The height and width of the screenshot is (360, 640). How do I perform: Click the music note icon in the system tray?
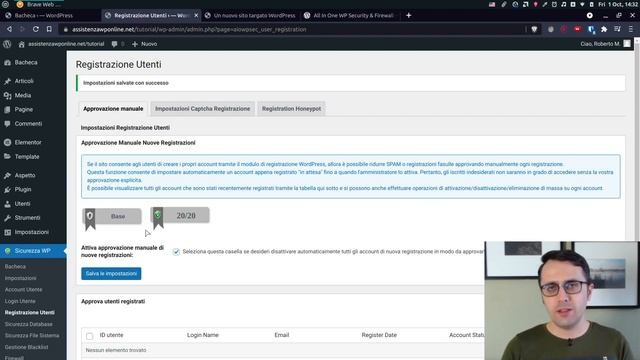click(x=564, y=4)
